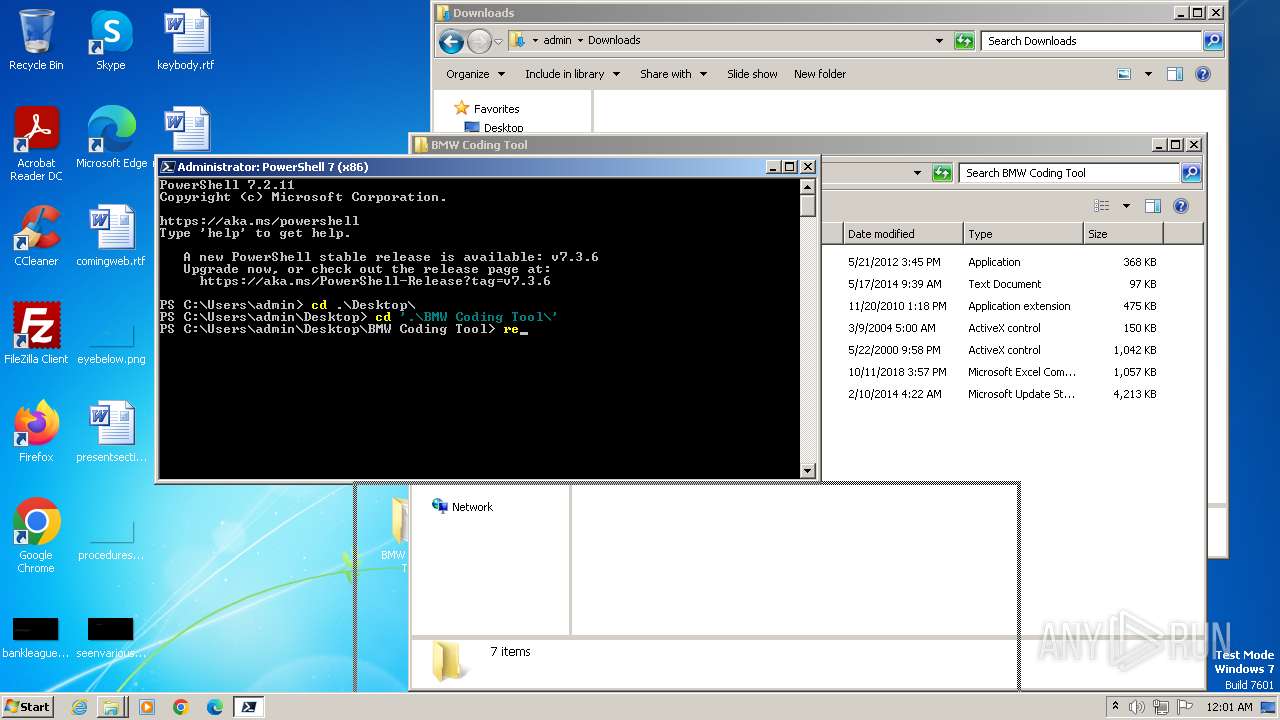Select the presentsecti... document icon
The image size is (1280, 720).
(111, 432)
